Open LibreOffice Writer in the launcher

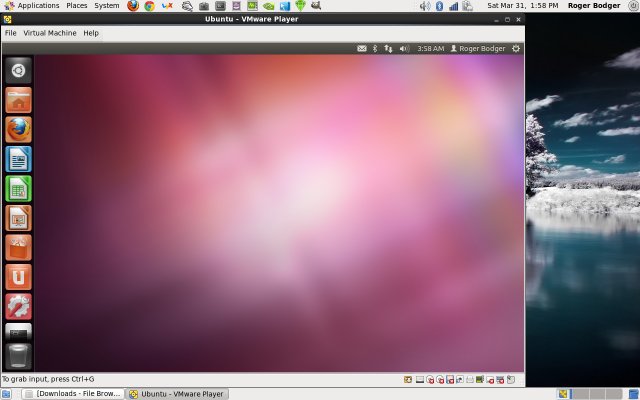(x=18, y=159)
